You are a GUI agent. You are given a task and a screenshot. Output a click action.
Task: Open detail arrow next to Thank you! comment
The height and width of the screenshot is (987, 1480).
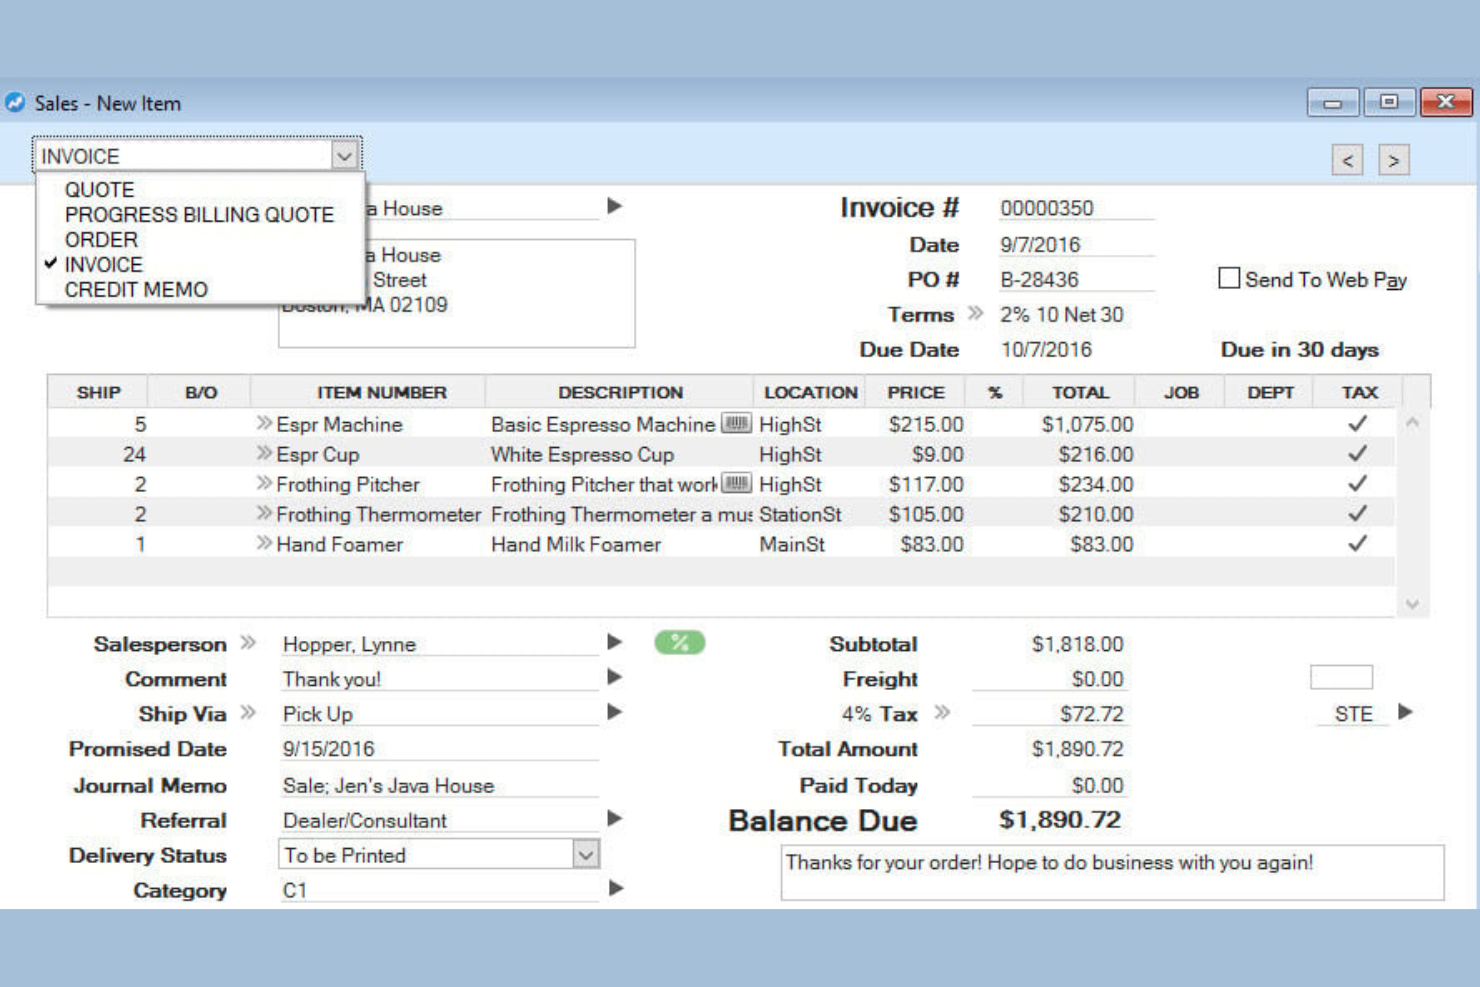(615, 677)
